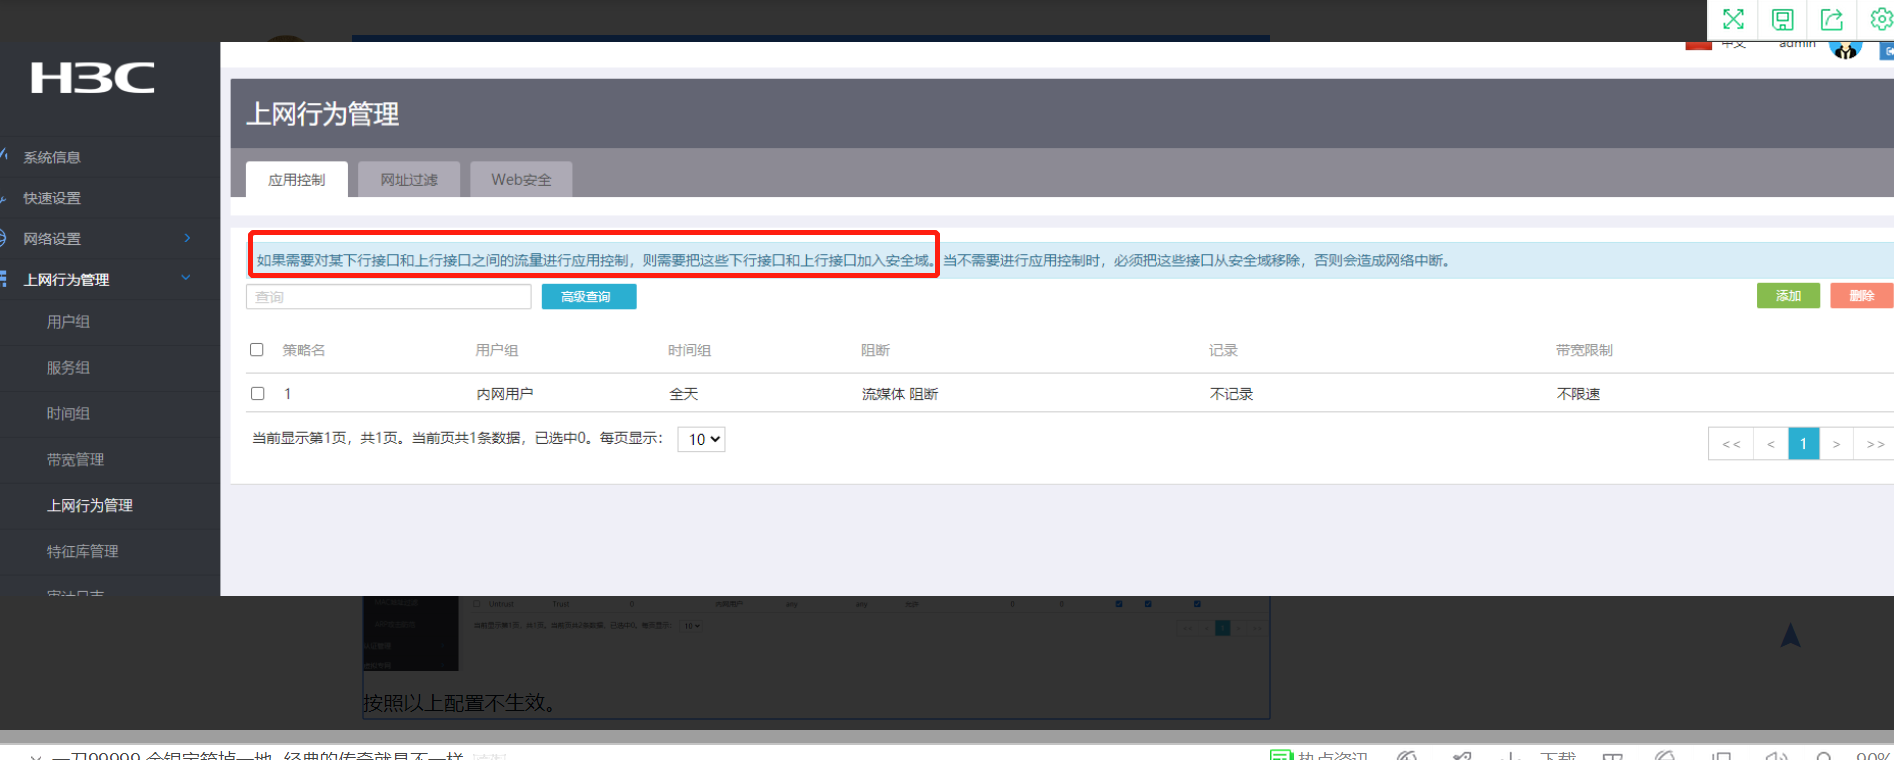Click the green 添加 button
This screenshot has width=1894, height=760.
1788,296
